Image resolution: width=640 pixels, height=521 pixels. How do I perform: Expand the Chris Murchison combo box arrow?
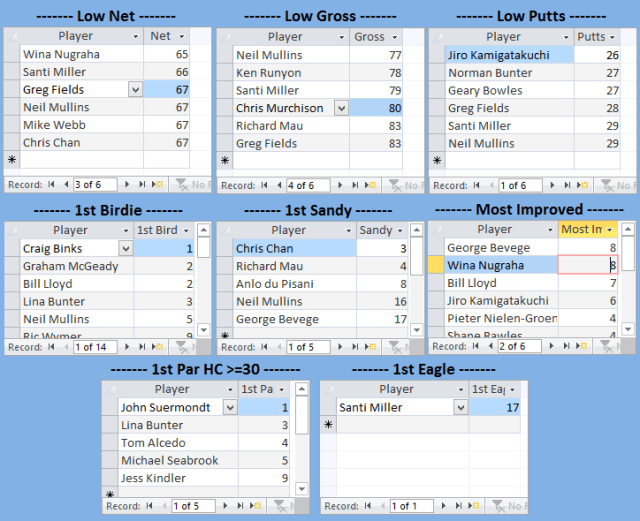coord(341,108)
